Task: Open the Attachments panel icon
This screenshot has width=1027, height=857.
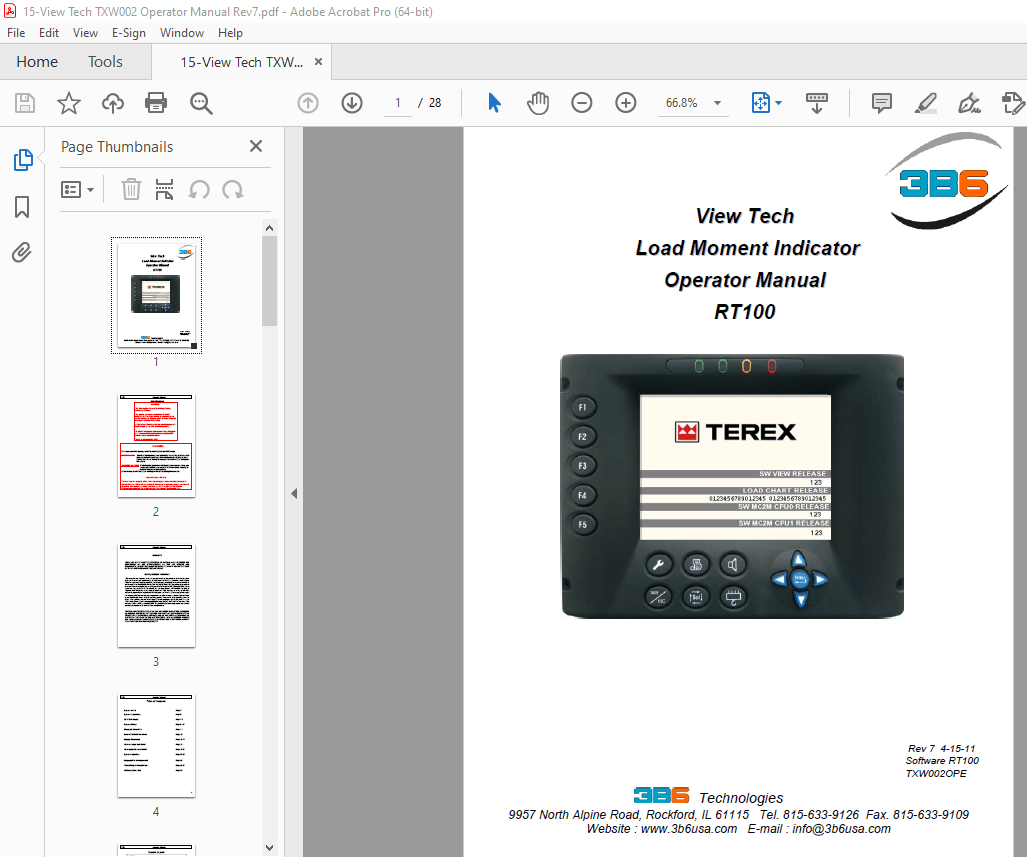Action: 22,252
